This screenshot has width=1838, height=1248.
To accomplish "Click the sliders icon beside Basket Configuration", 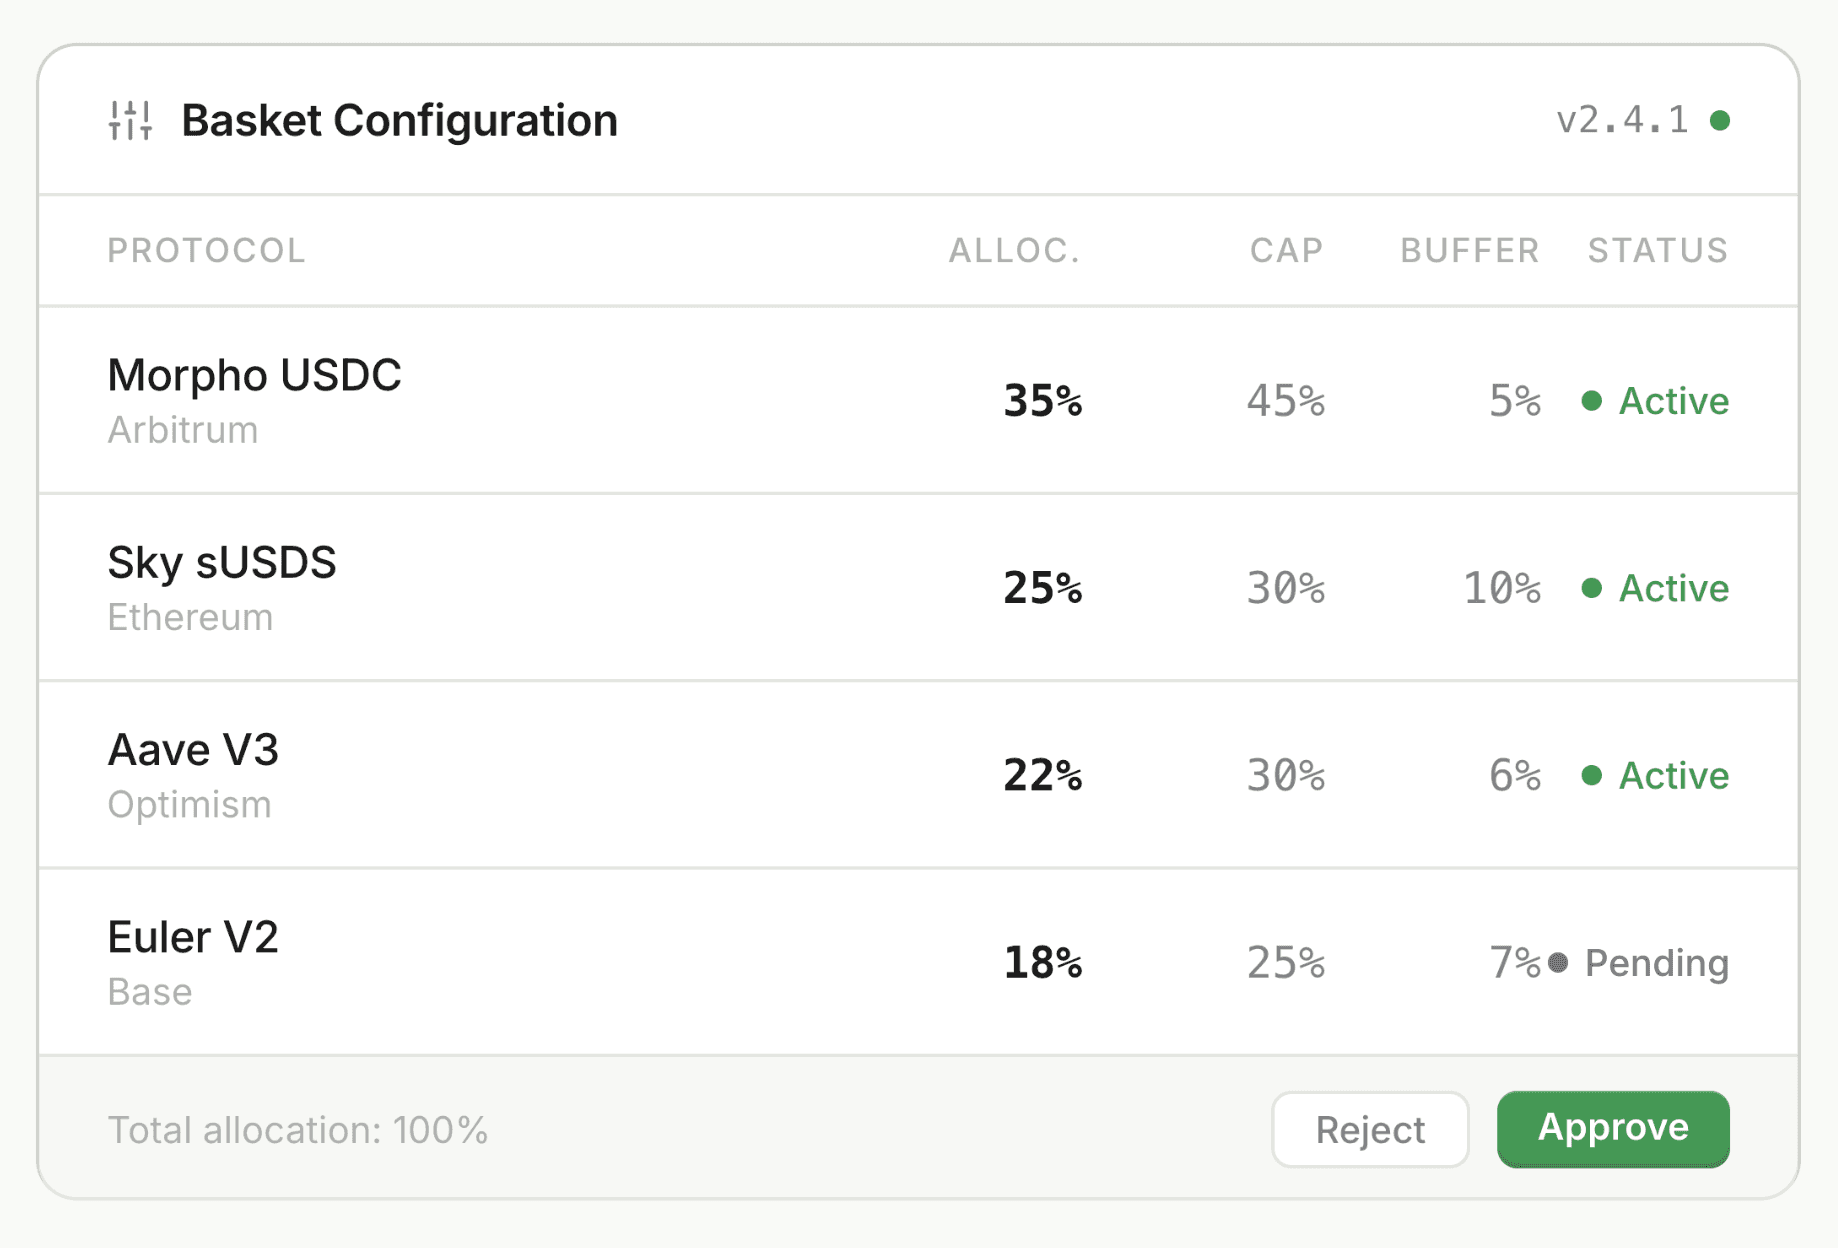I will click(130, 121).
